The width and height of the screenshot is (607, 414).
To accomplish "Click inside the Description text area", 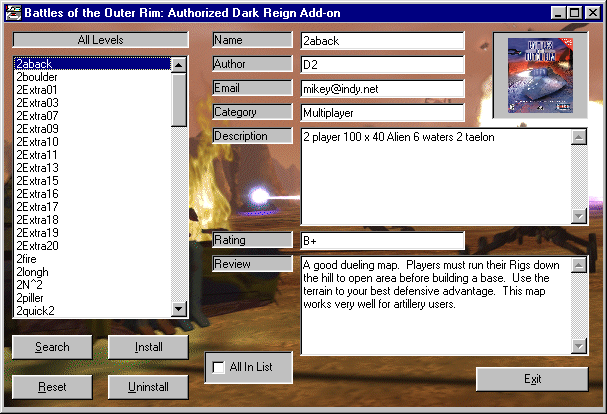I will pos(436,177).
